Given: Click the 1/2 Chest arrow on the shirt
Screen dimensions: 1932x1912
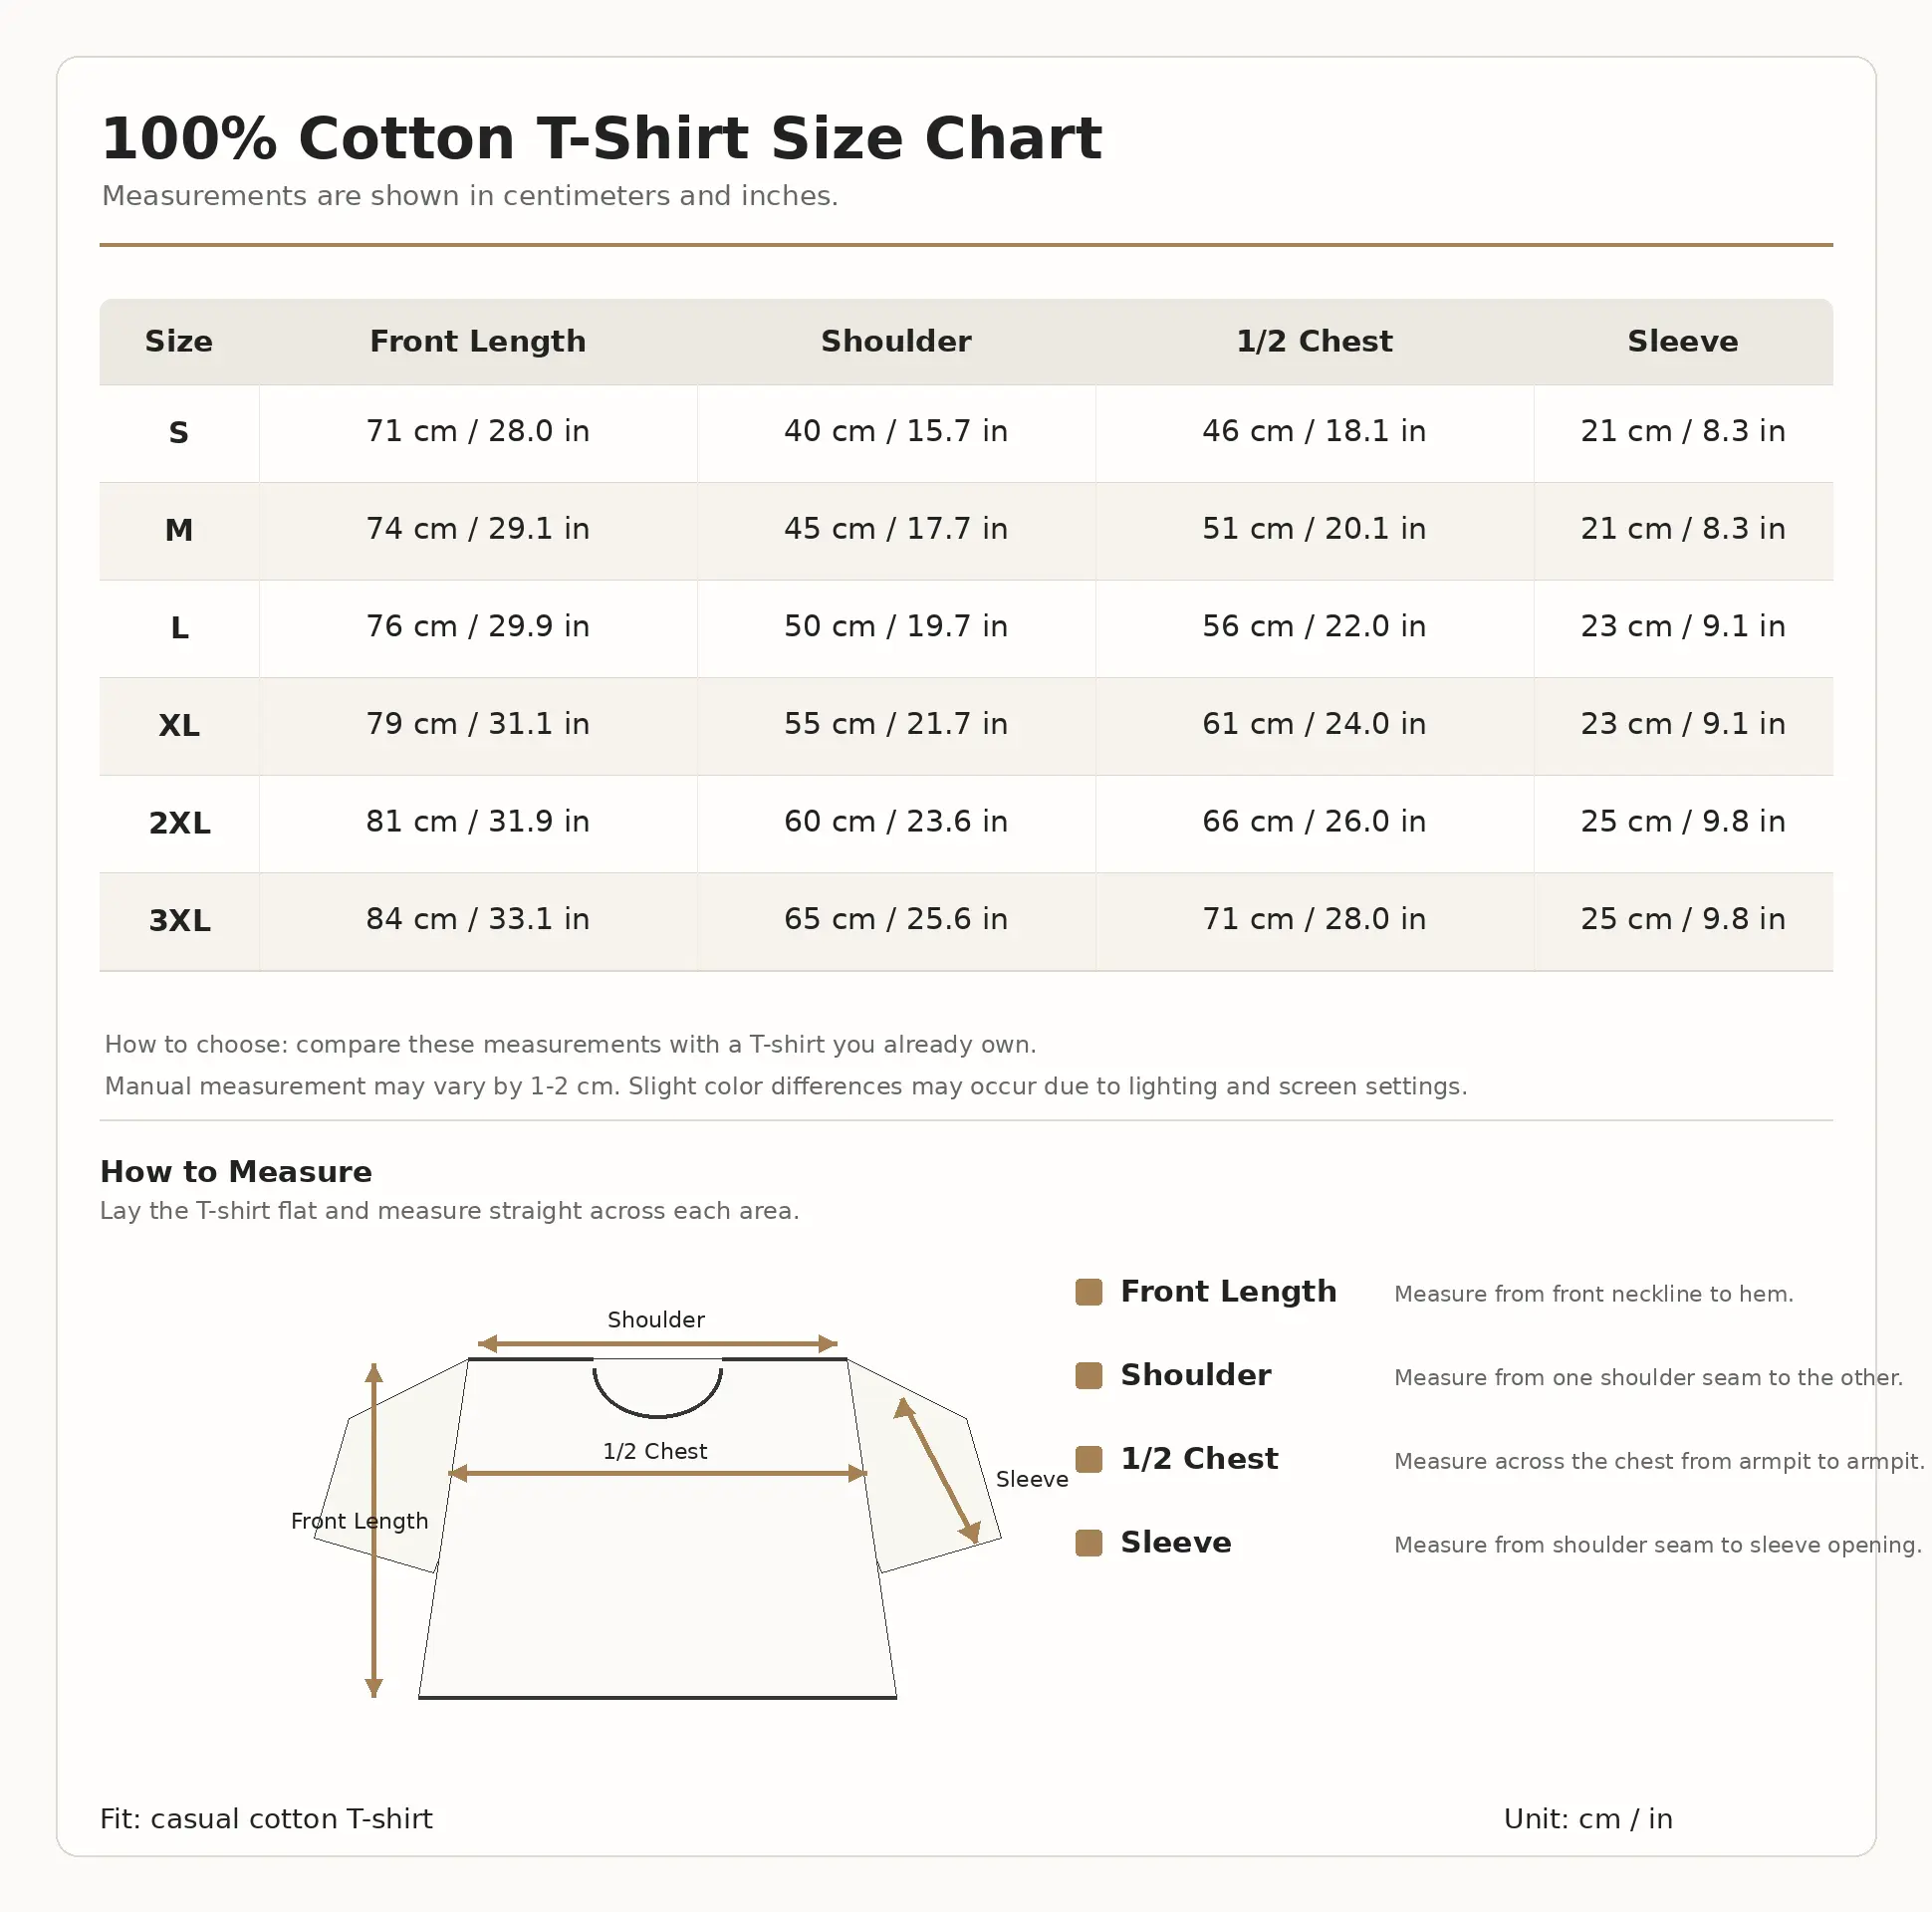Looking at the screenshot, I should [657, 1473].
